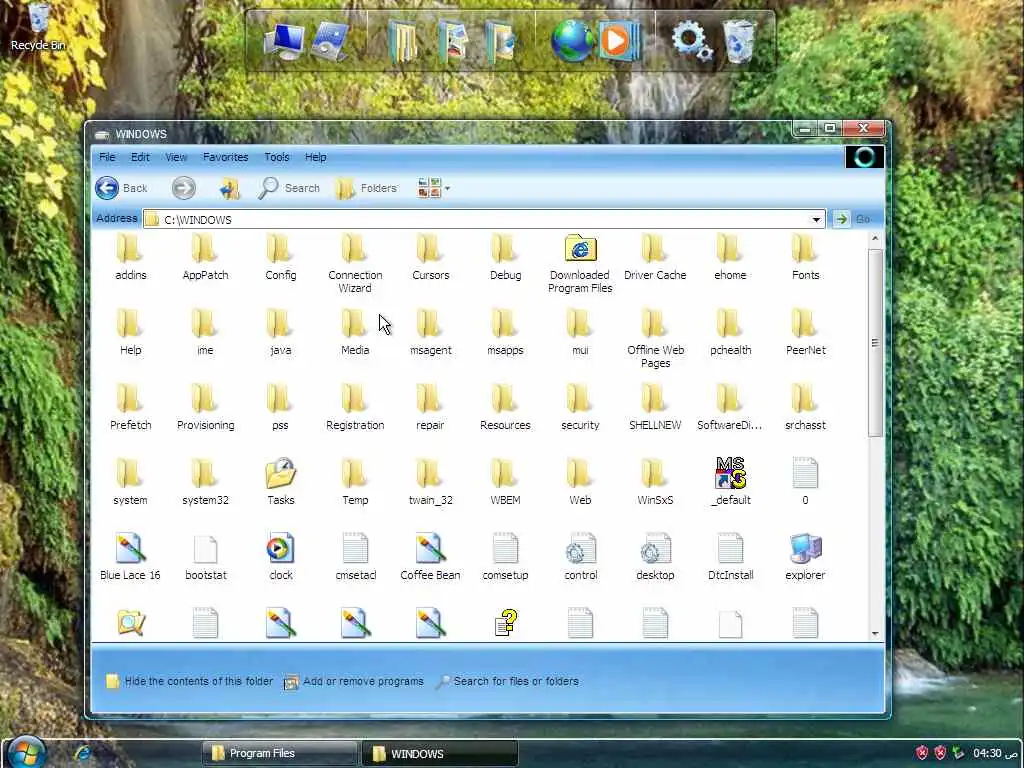Expand the Address bar dropdown arrow
The image size is (1024, 768).
816,219
